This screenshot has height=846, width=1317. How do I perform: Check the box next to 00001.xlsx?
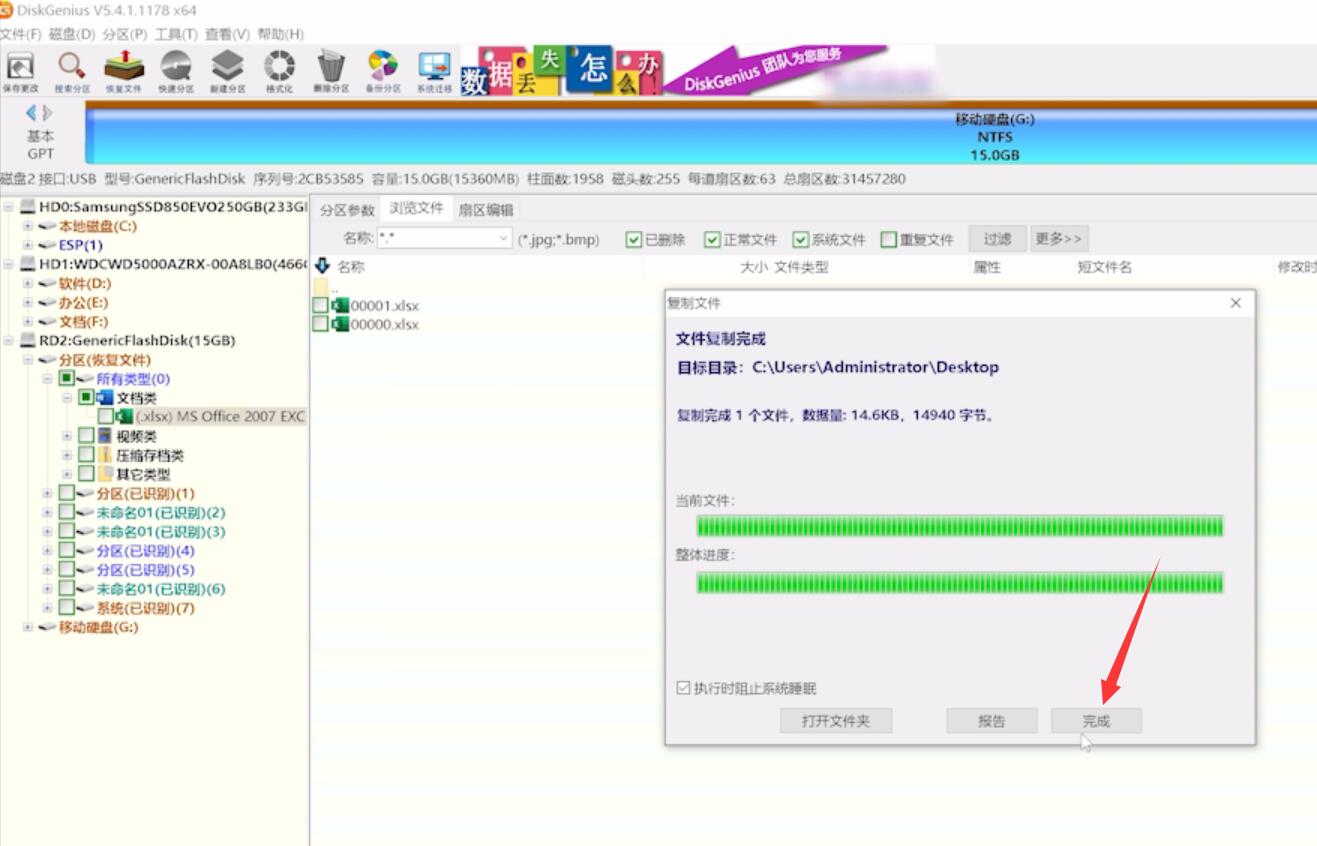click(x=320, y=305)
